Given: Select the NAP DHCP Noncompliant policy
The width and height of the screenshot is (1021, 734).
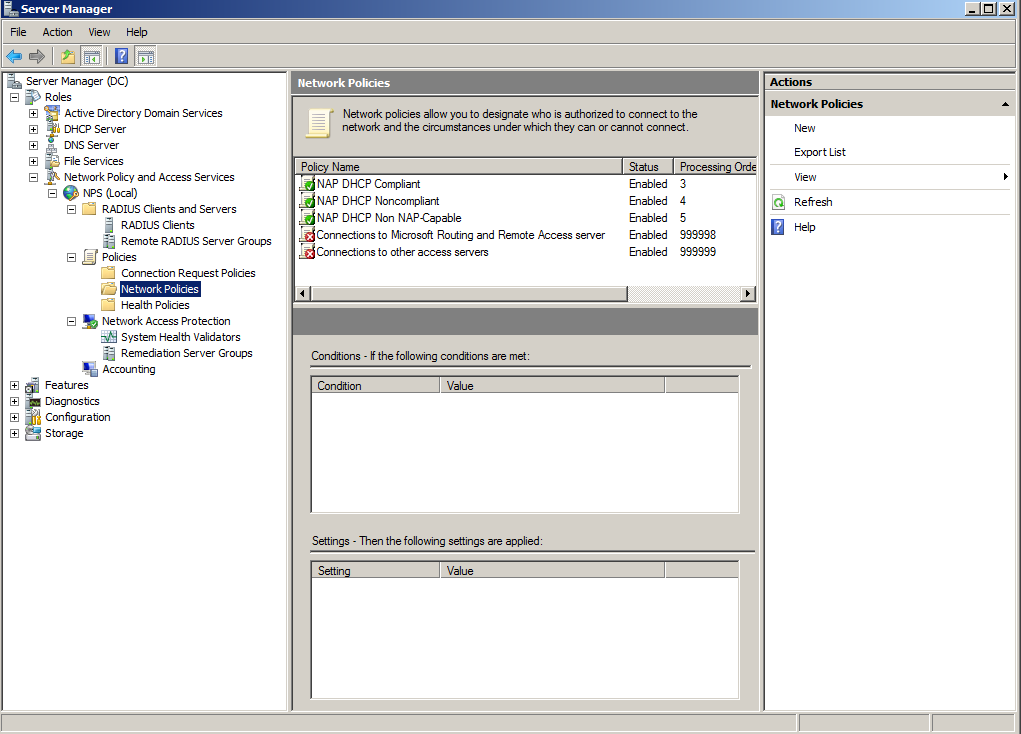Looking at the screenshot, I should point(378,201).
